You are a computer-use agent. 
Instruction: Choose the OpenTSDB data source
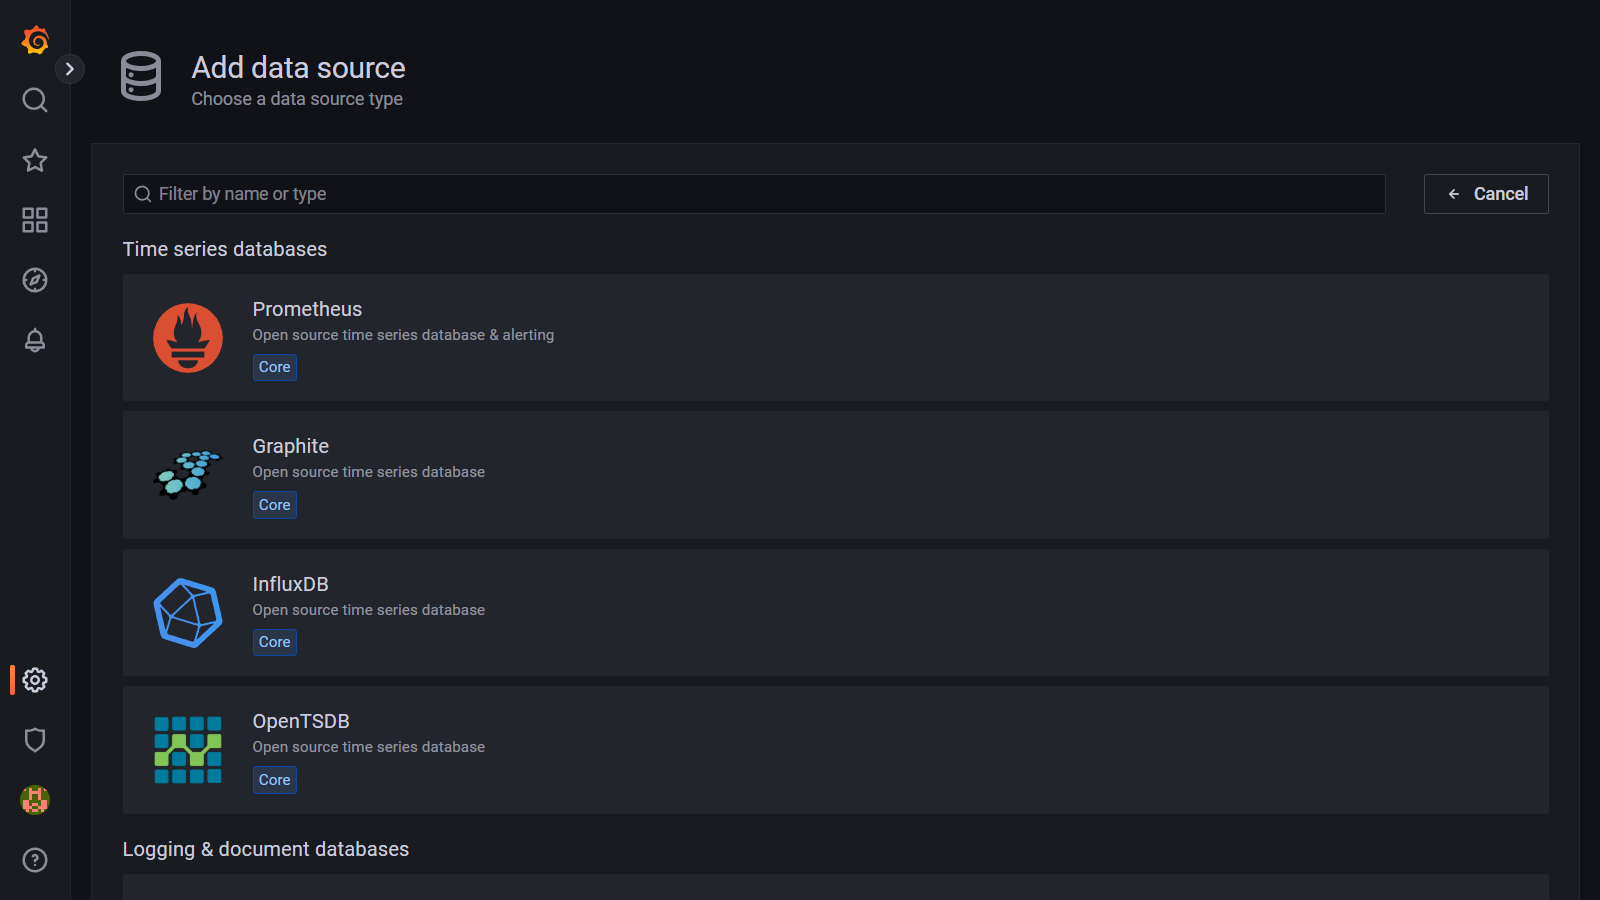click(x=835, y=750)
